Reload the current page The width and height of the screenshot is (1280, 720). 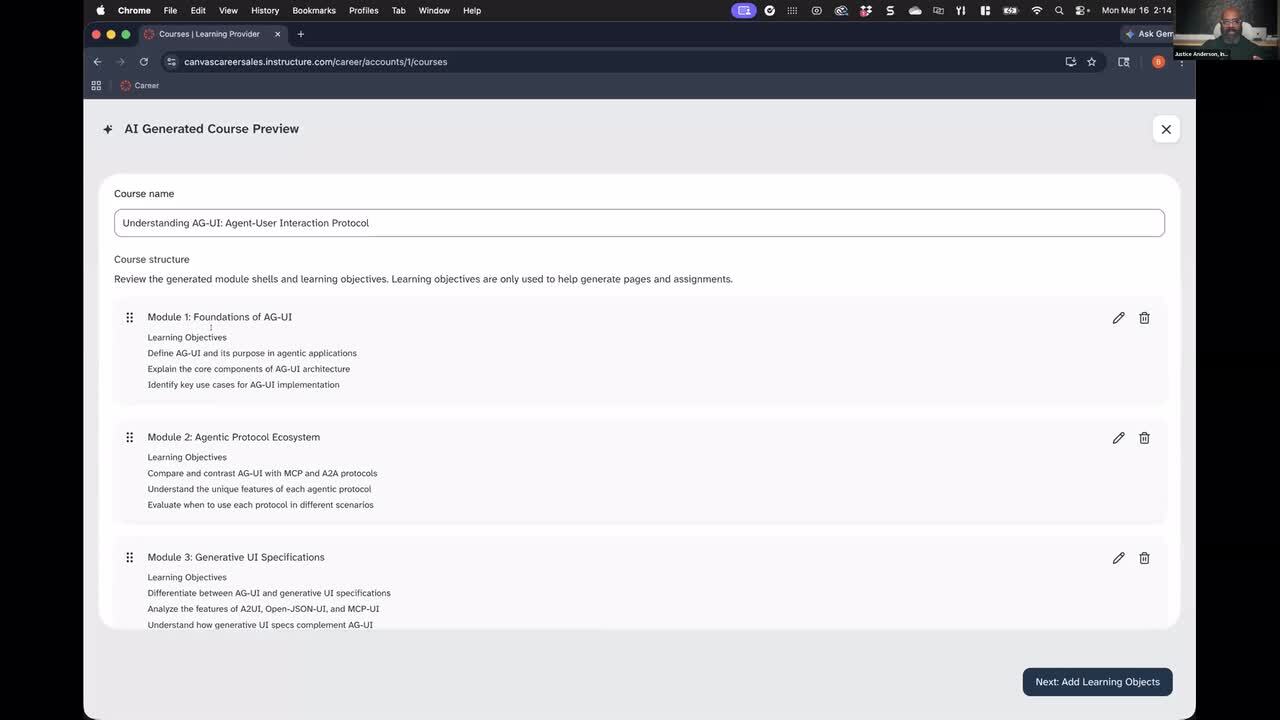[144, 62]
